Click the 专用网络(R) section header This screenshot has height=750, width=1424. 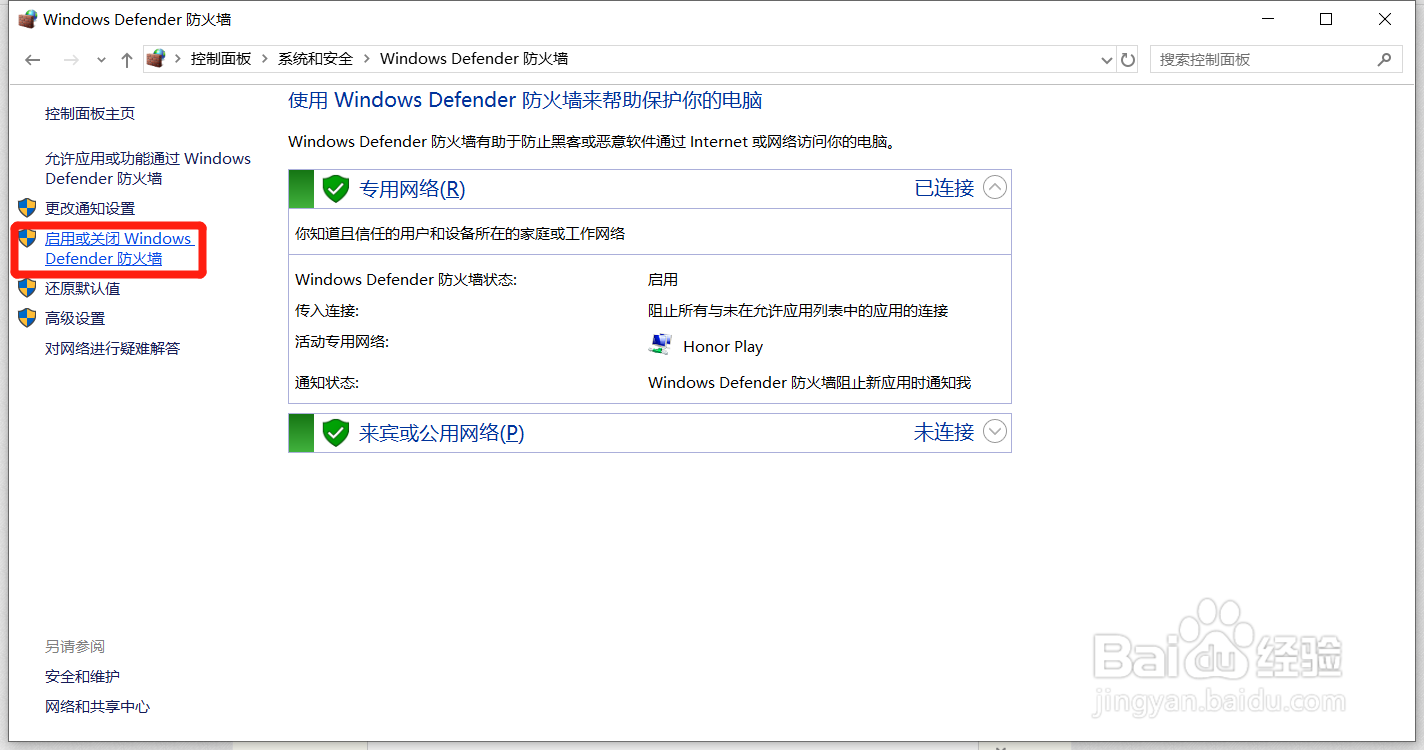[650, 189]
